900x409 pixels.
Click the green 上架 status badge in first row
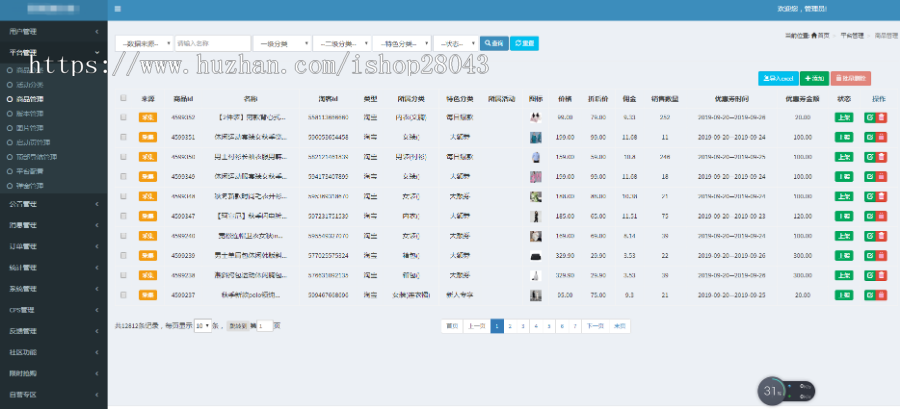click(x=843, y=117)
